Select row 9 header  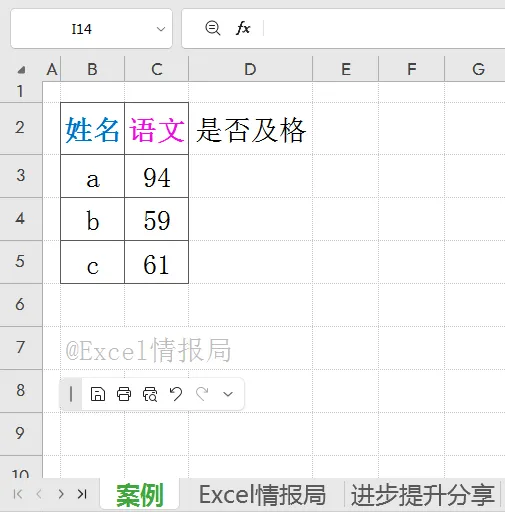tap(21, 434)
